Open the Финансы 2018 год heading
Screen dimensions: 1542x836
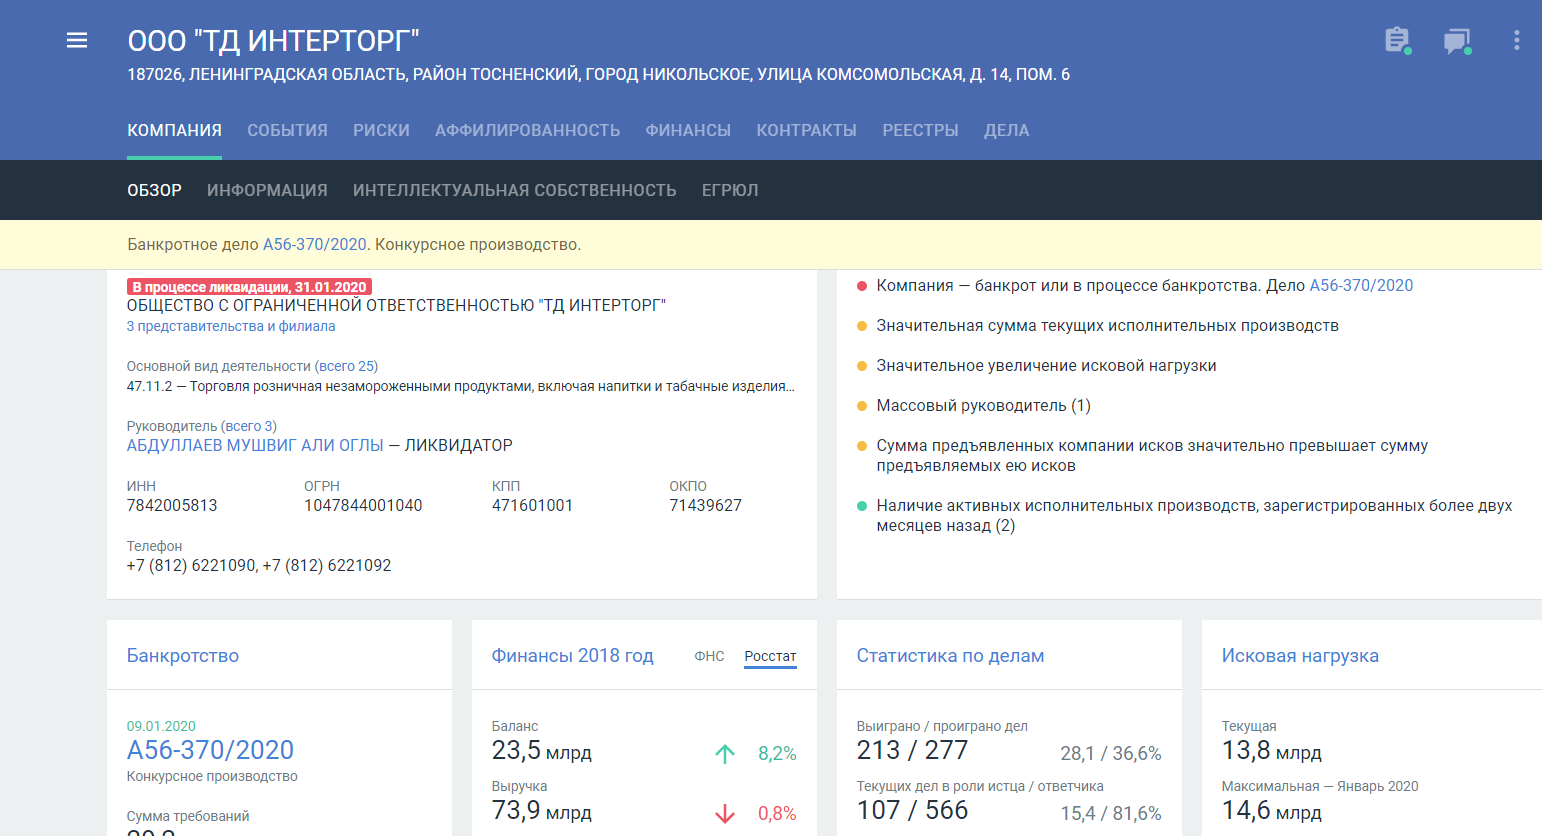pos(572,656)
